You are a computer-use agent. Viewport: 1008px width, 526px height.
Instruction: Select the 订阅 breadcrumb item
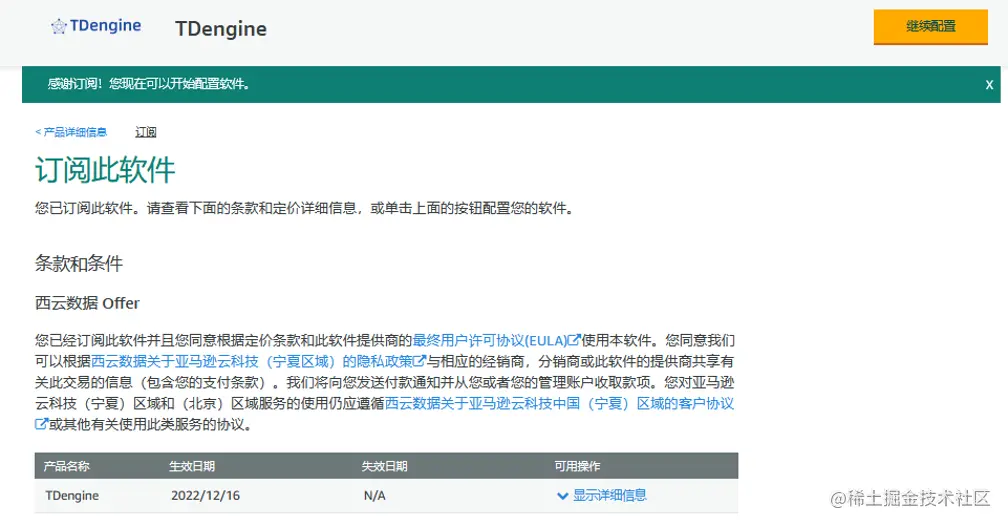coord(146,132)
